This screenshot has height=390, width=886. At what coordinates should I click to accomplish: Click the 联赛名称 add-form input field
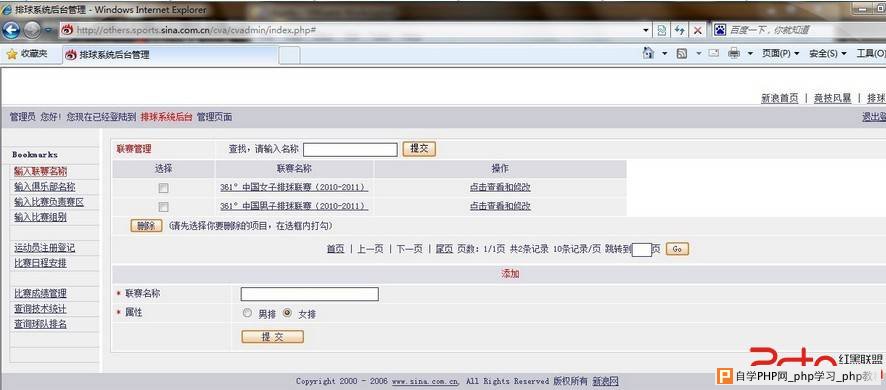(x=310, y=294)
